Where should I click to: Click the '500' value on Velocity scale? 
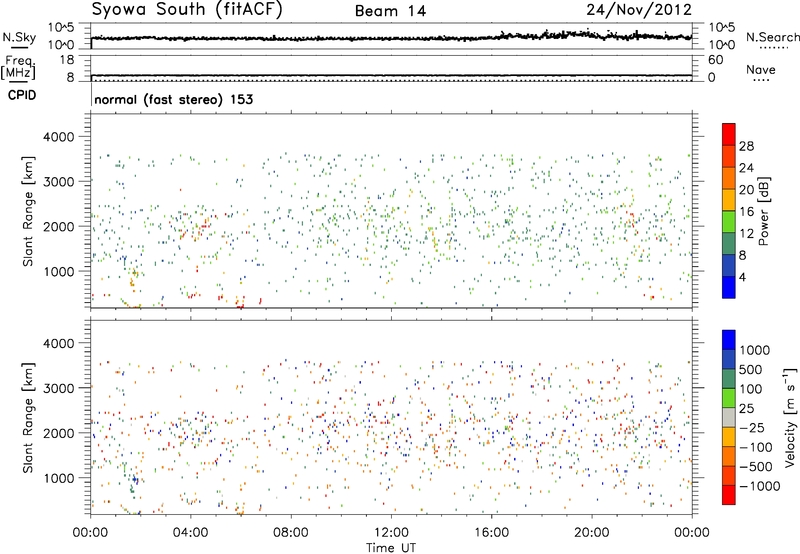coord(751,370)
